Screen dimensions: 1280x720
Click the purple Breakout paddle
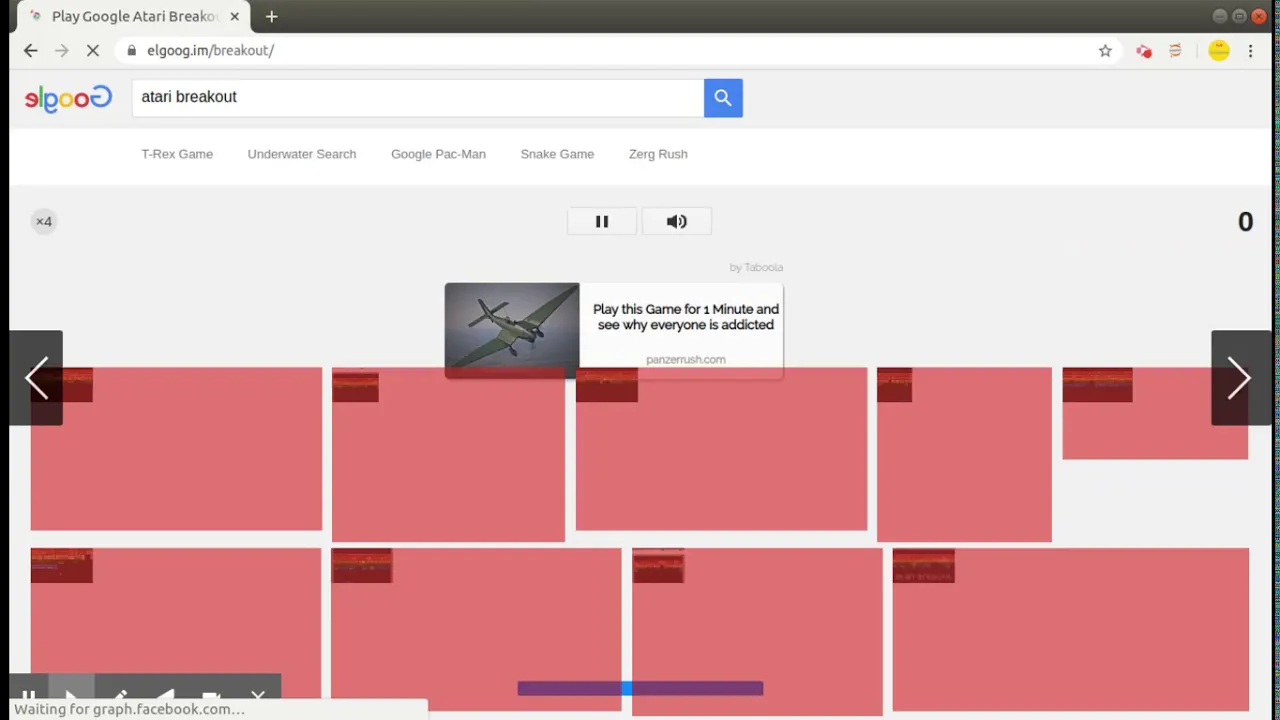[640, 688]
